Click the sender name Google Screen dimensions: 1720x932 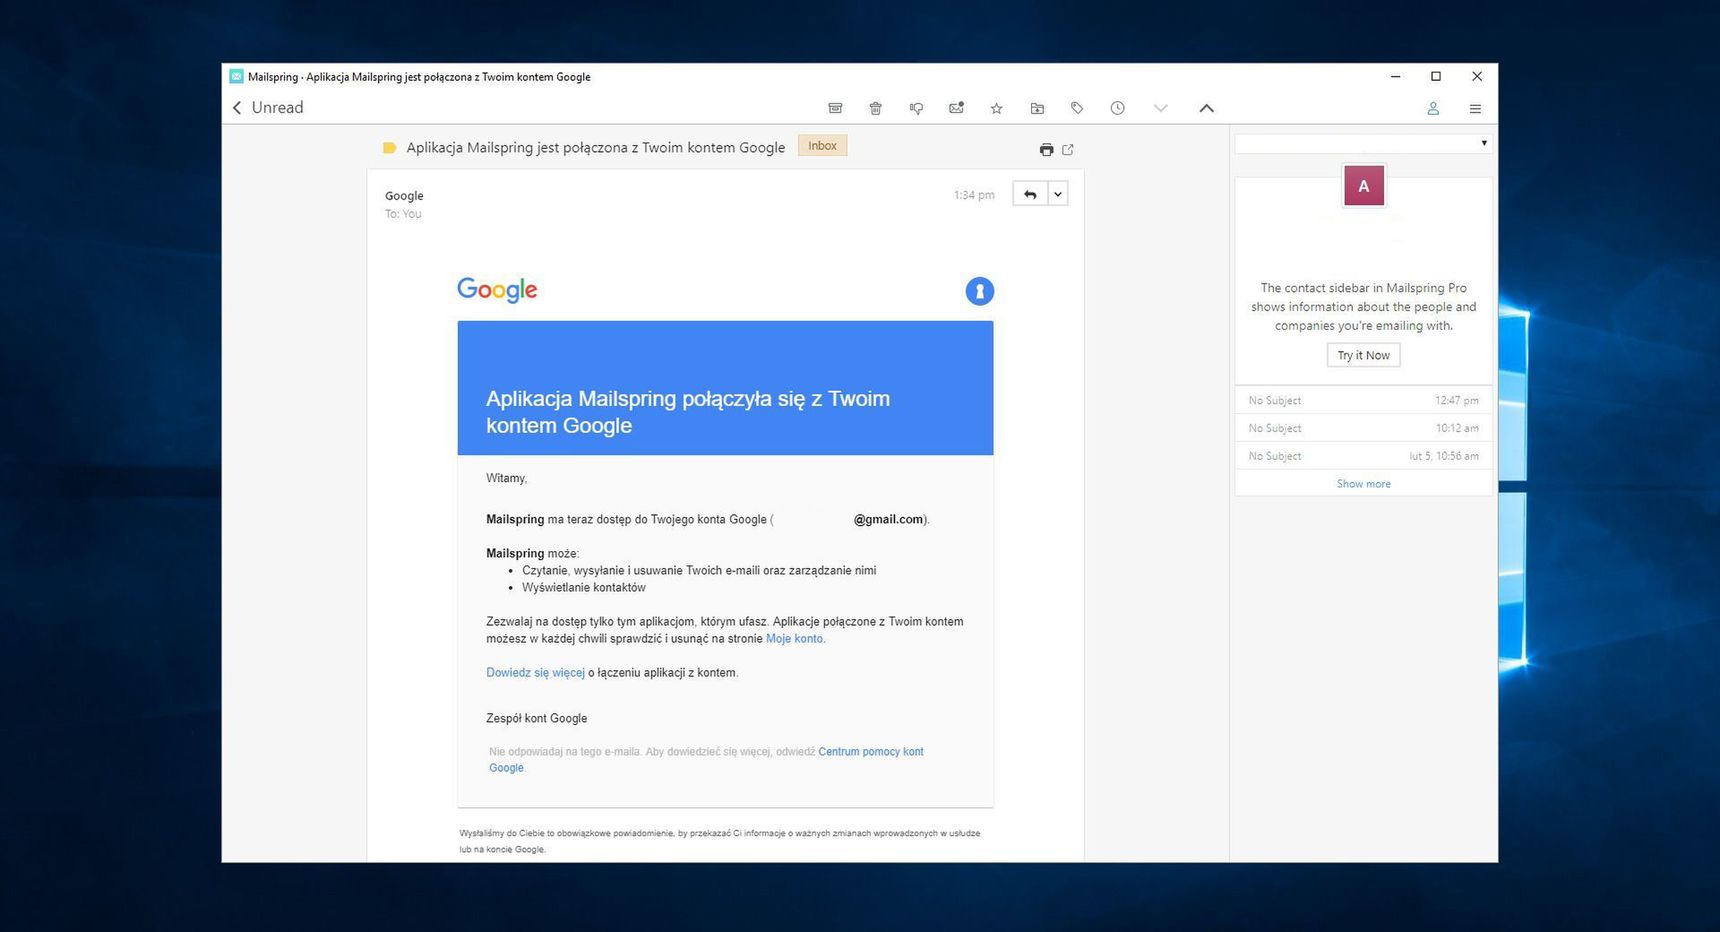coord(404,196)
